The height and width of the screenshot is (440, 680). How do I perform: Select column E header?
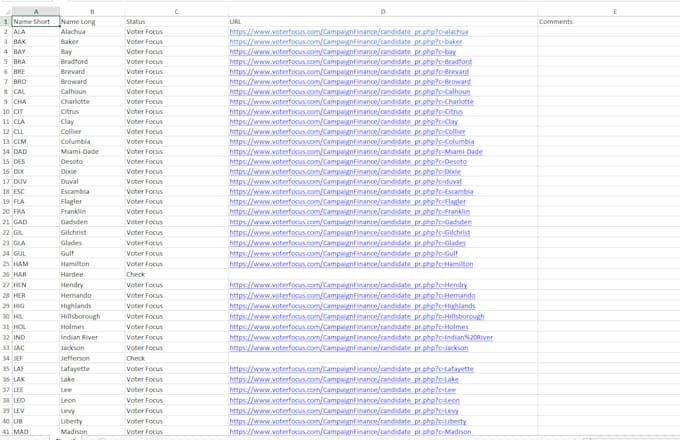pyautogui.click(x=609, y=12)
